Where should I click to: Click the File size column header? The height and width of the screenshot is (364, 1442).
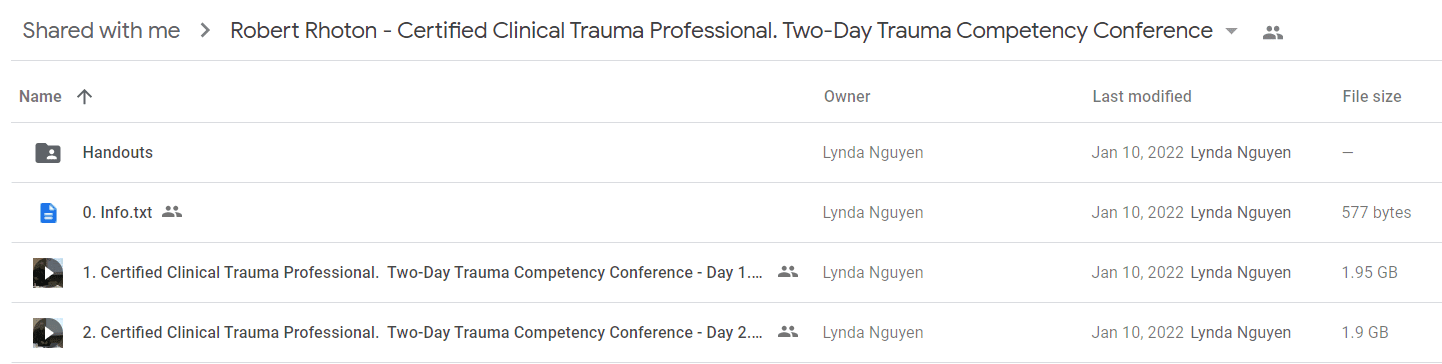click(x=1371, y=97)
